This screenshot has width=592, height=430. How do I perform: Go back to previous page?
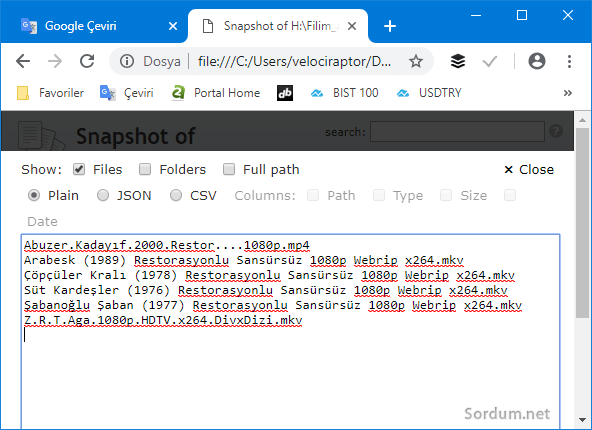tap(23, 61)
